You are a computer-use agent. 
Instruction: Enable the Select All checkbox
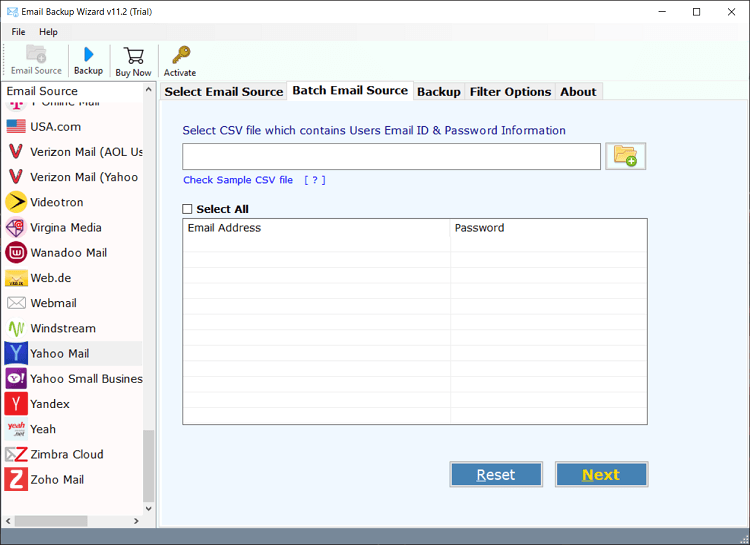tap(187, 209)
